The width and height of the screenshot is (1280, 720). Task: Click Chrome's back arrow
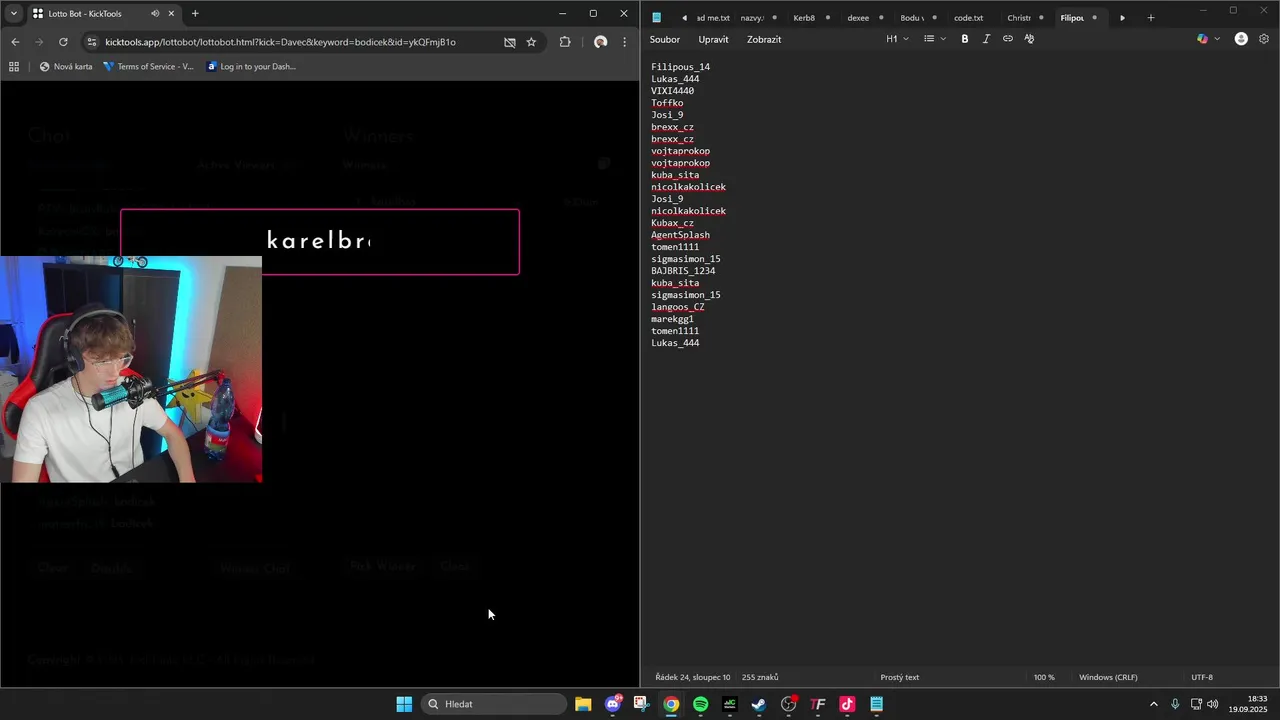coord(15,42)
